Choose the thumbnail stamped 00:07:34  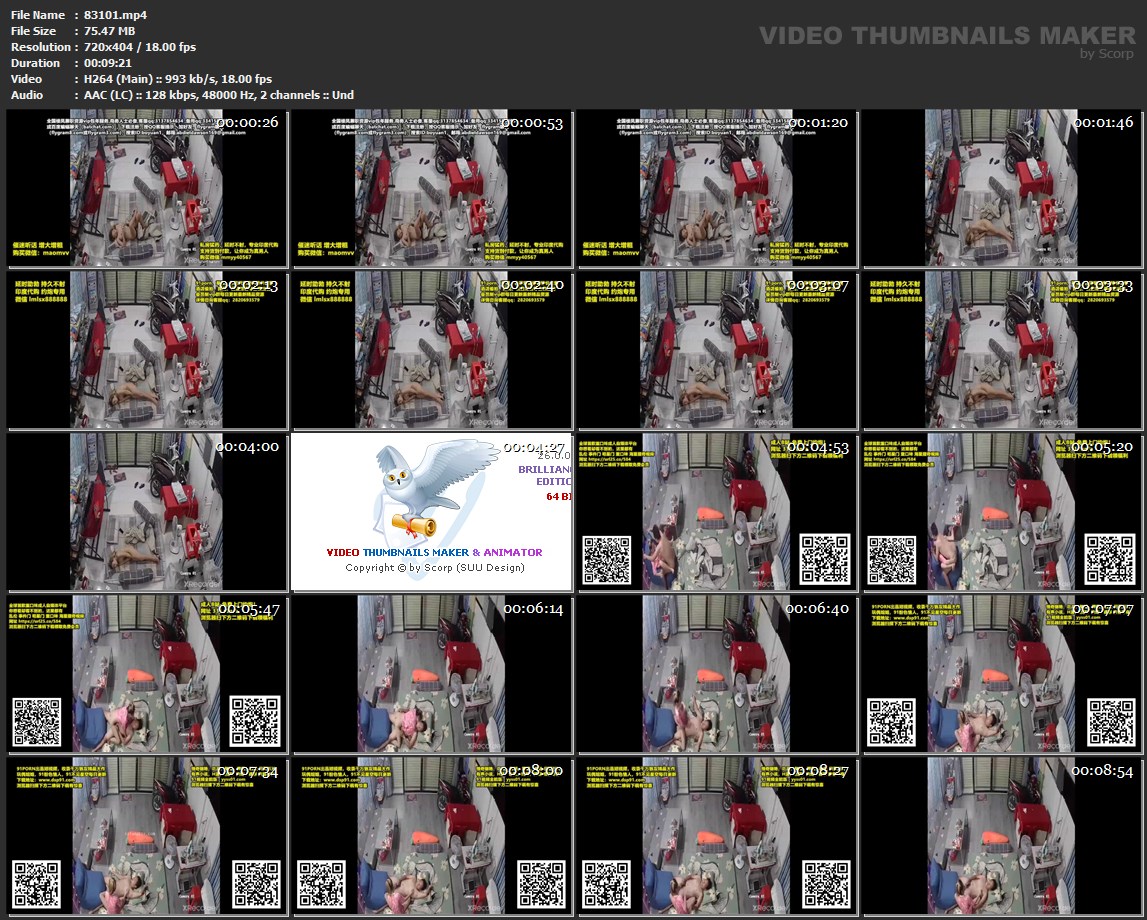tap(147, 836)
